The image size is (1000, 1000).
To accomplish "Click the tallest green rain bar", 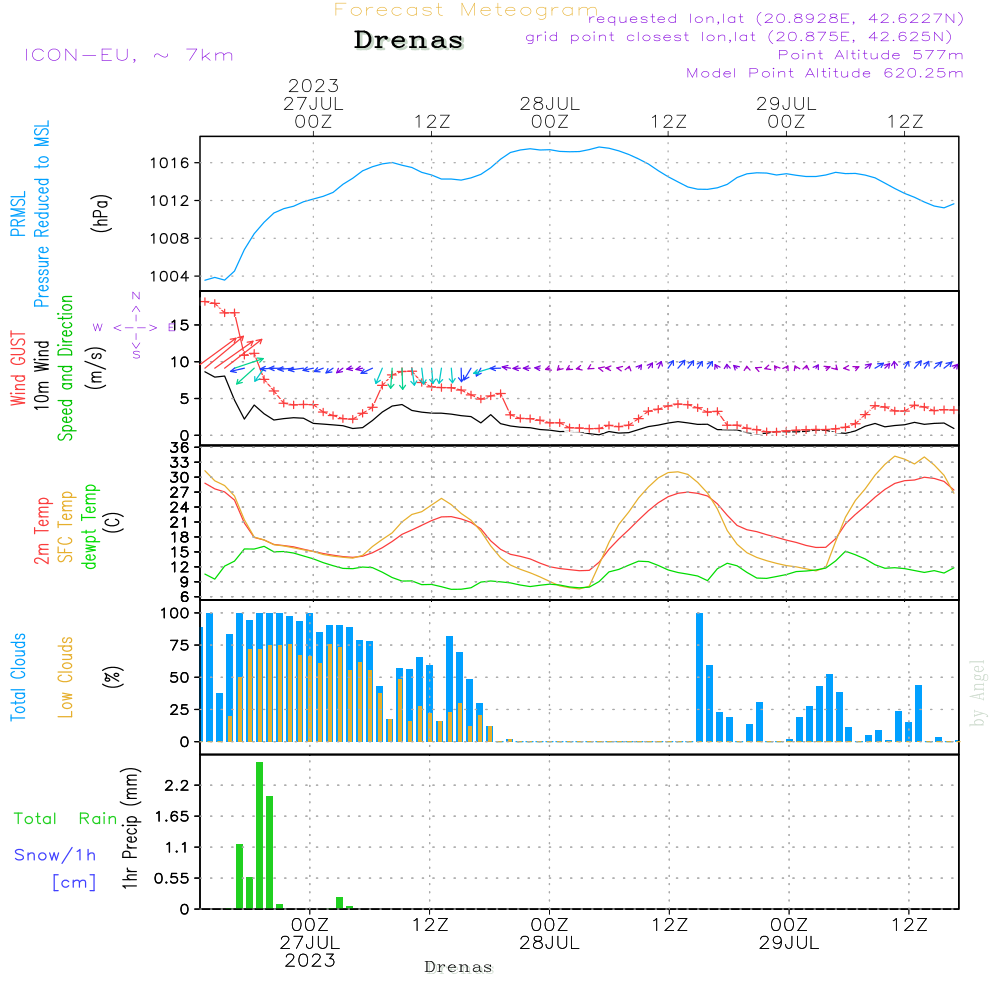I will (260, 835).
